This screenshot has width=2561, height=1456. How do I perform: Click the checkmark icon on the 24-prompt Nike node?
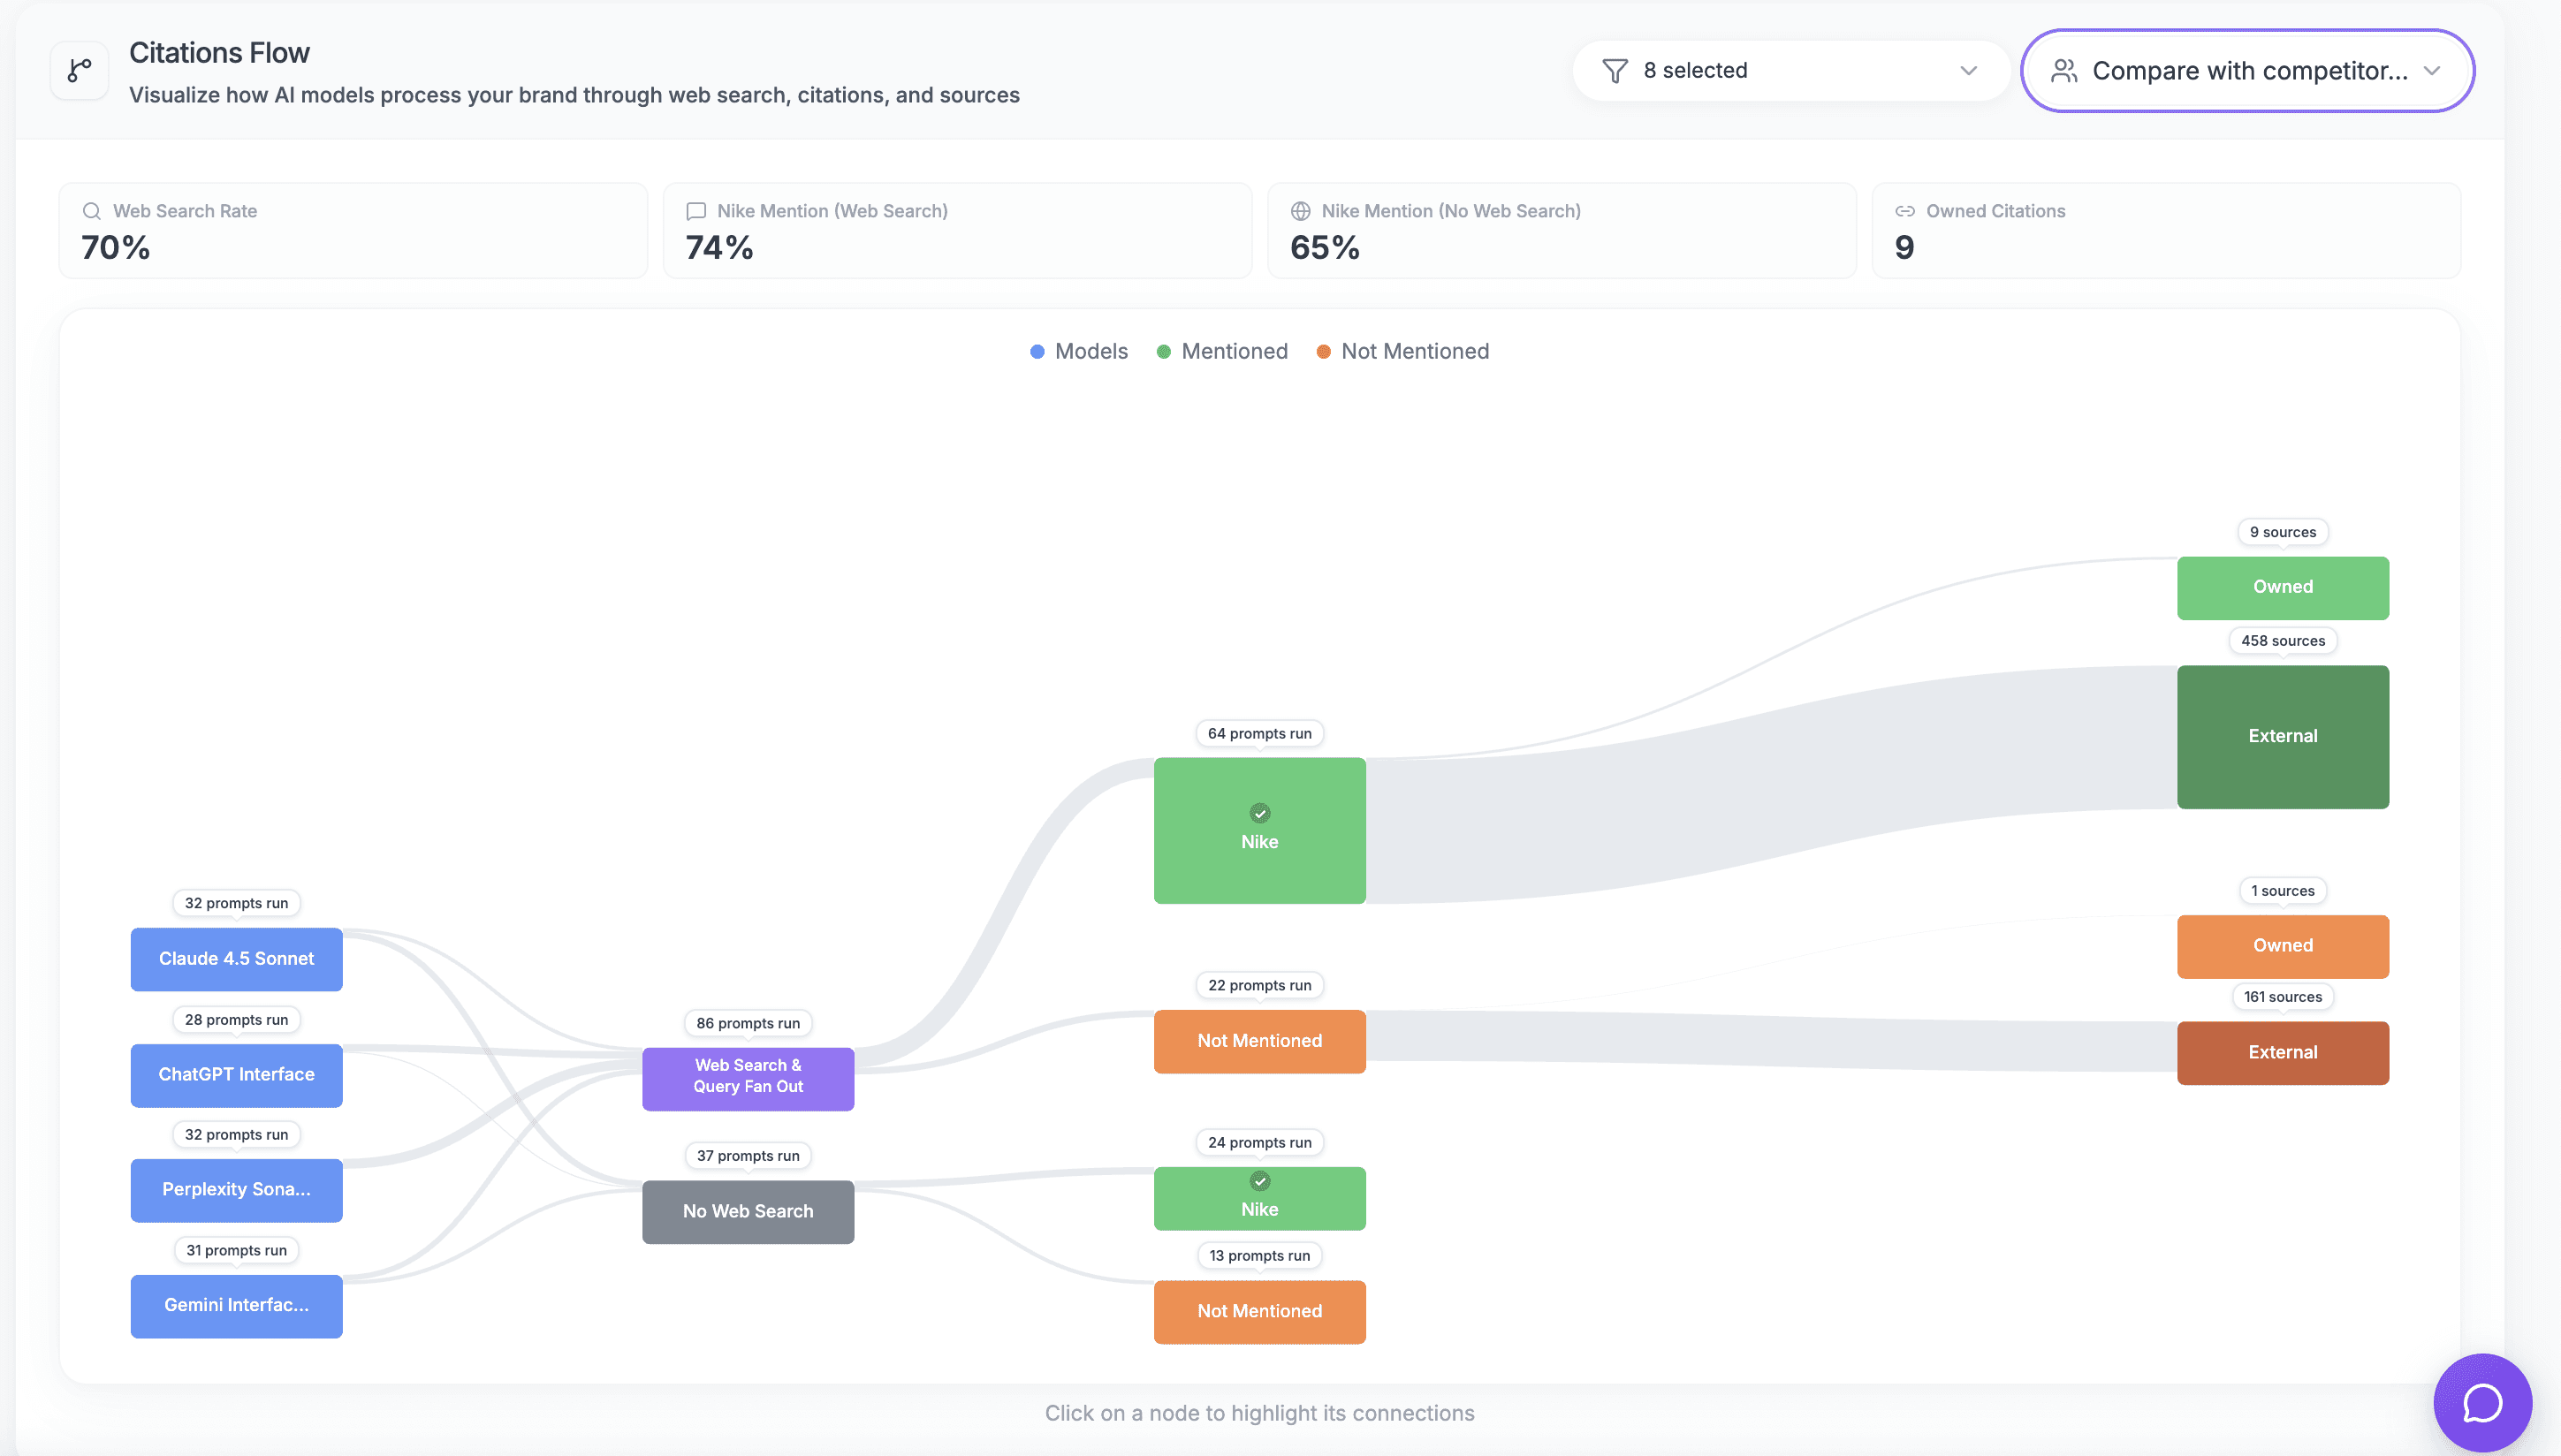(x=1260, y=1181)
